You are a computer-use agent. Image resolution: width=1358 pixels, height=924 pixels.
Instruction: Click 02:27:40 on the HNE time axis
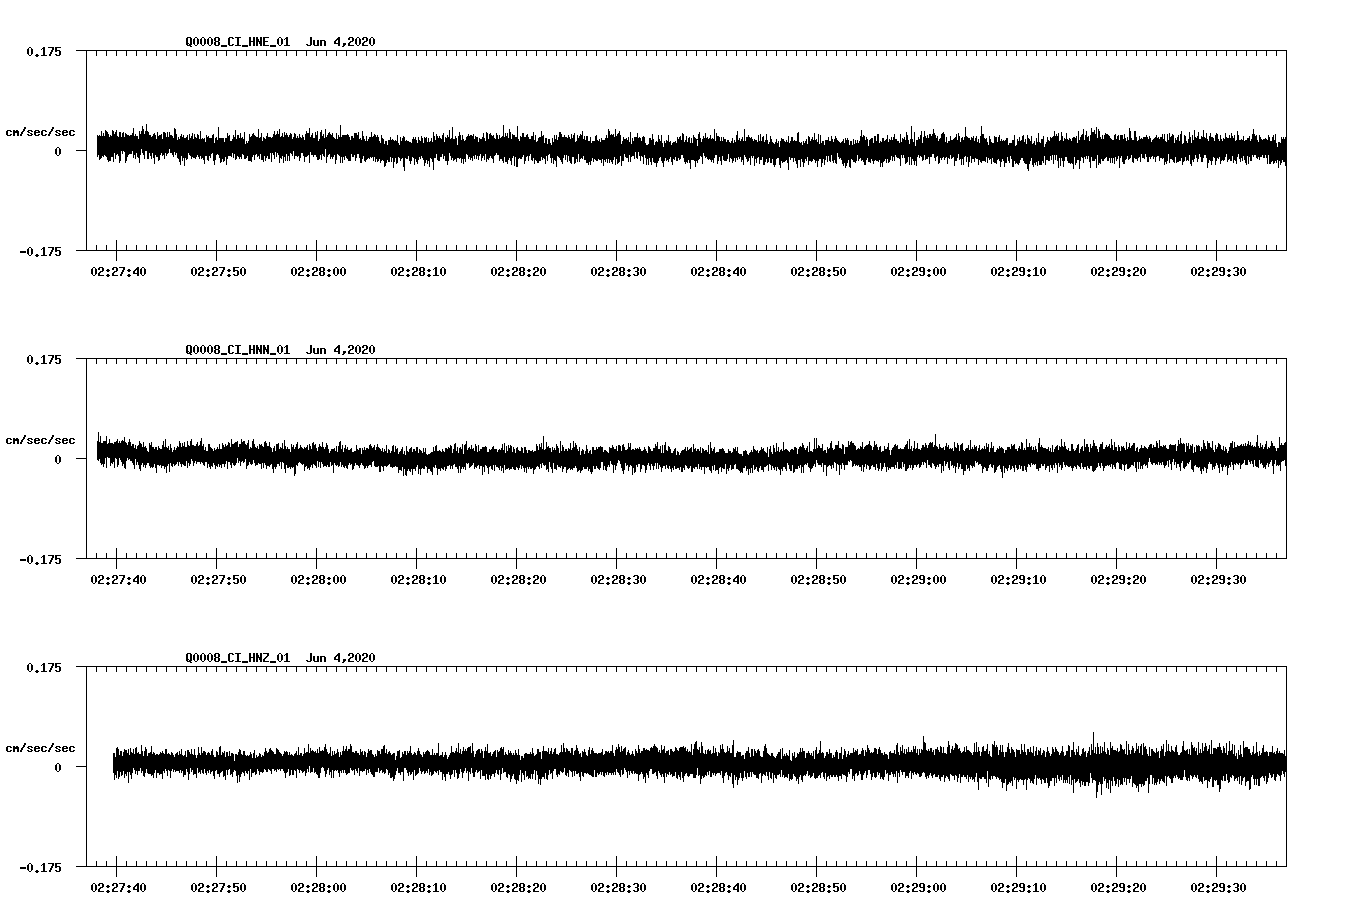pos(118,271)
